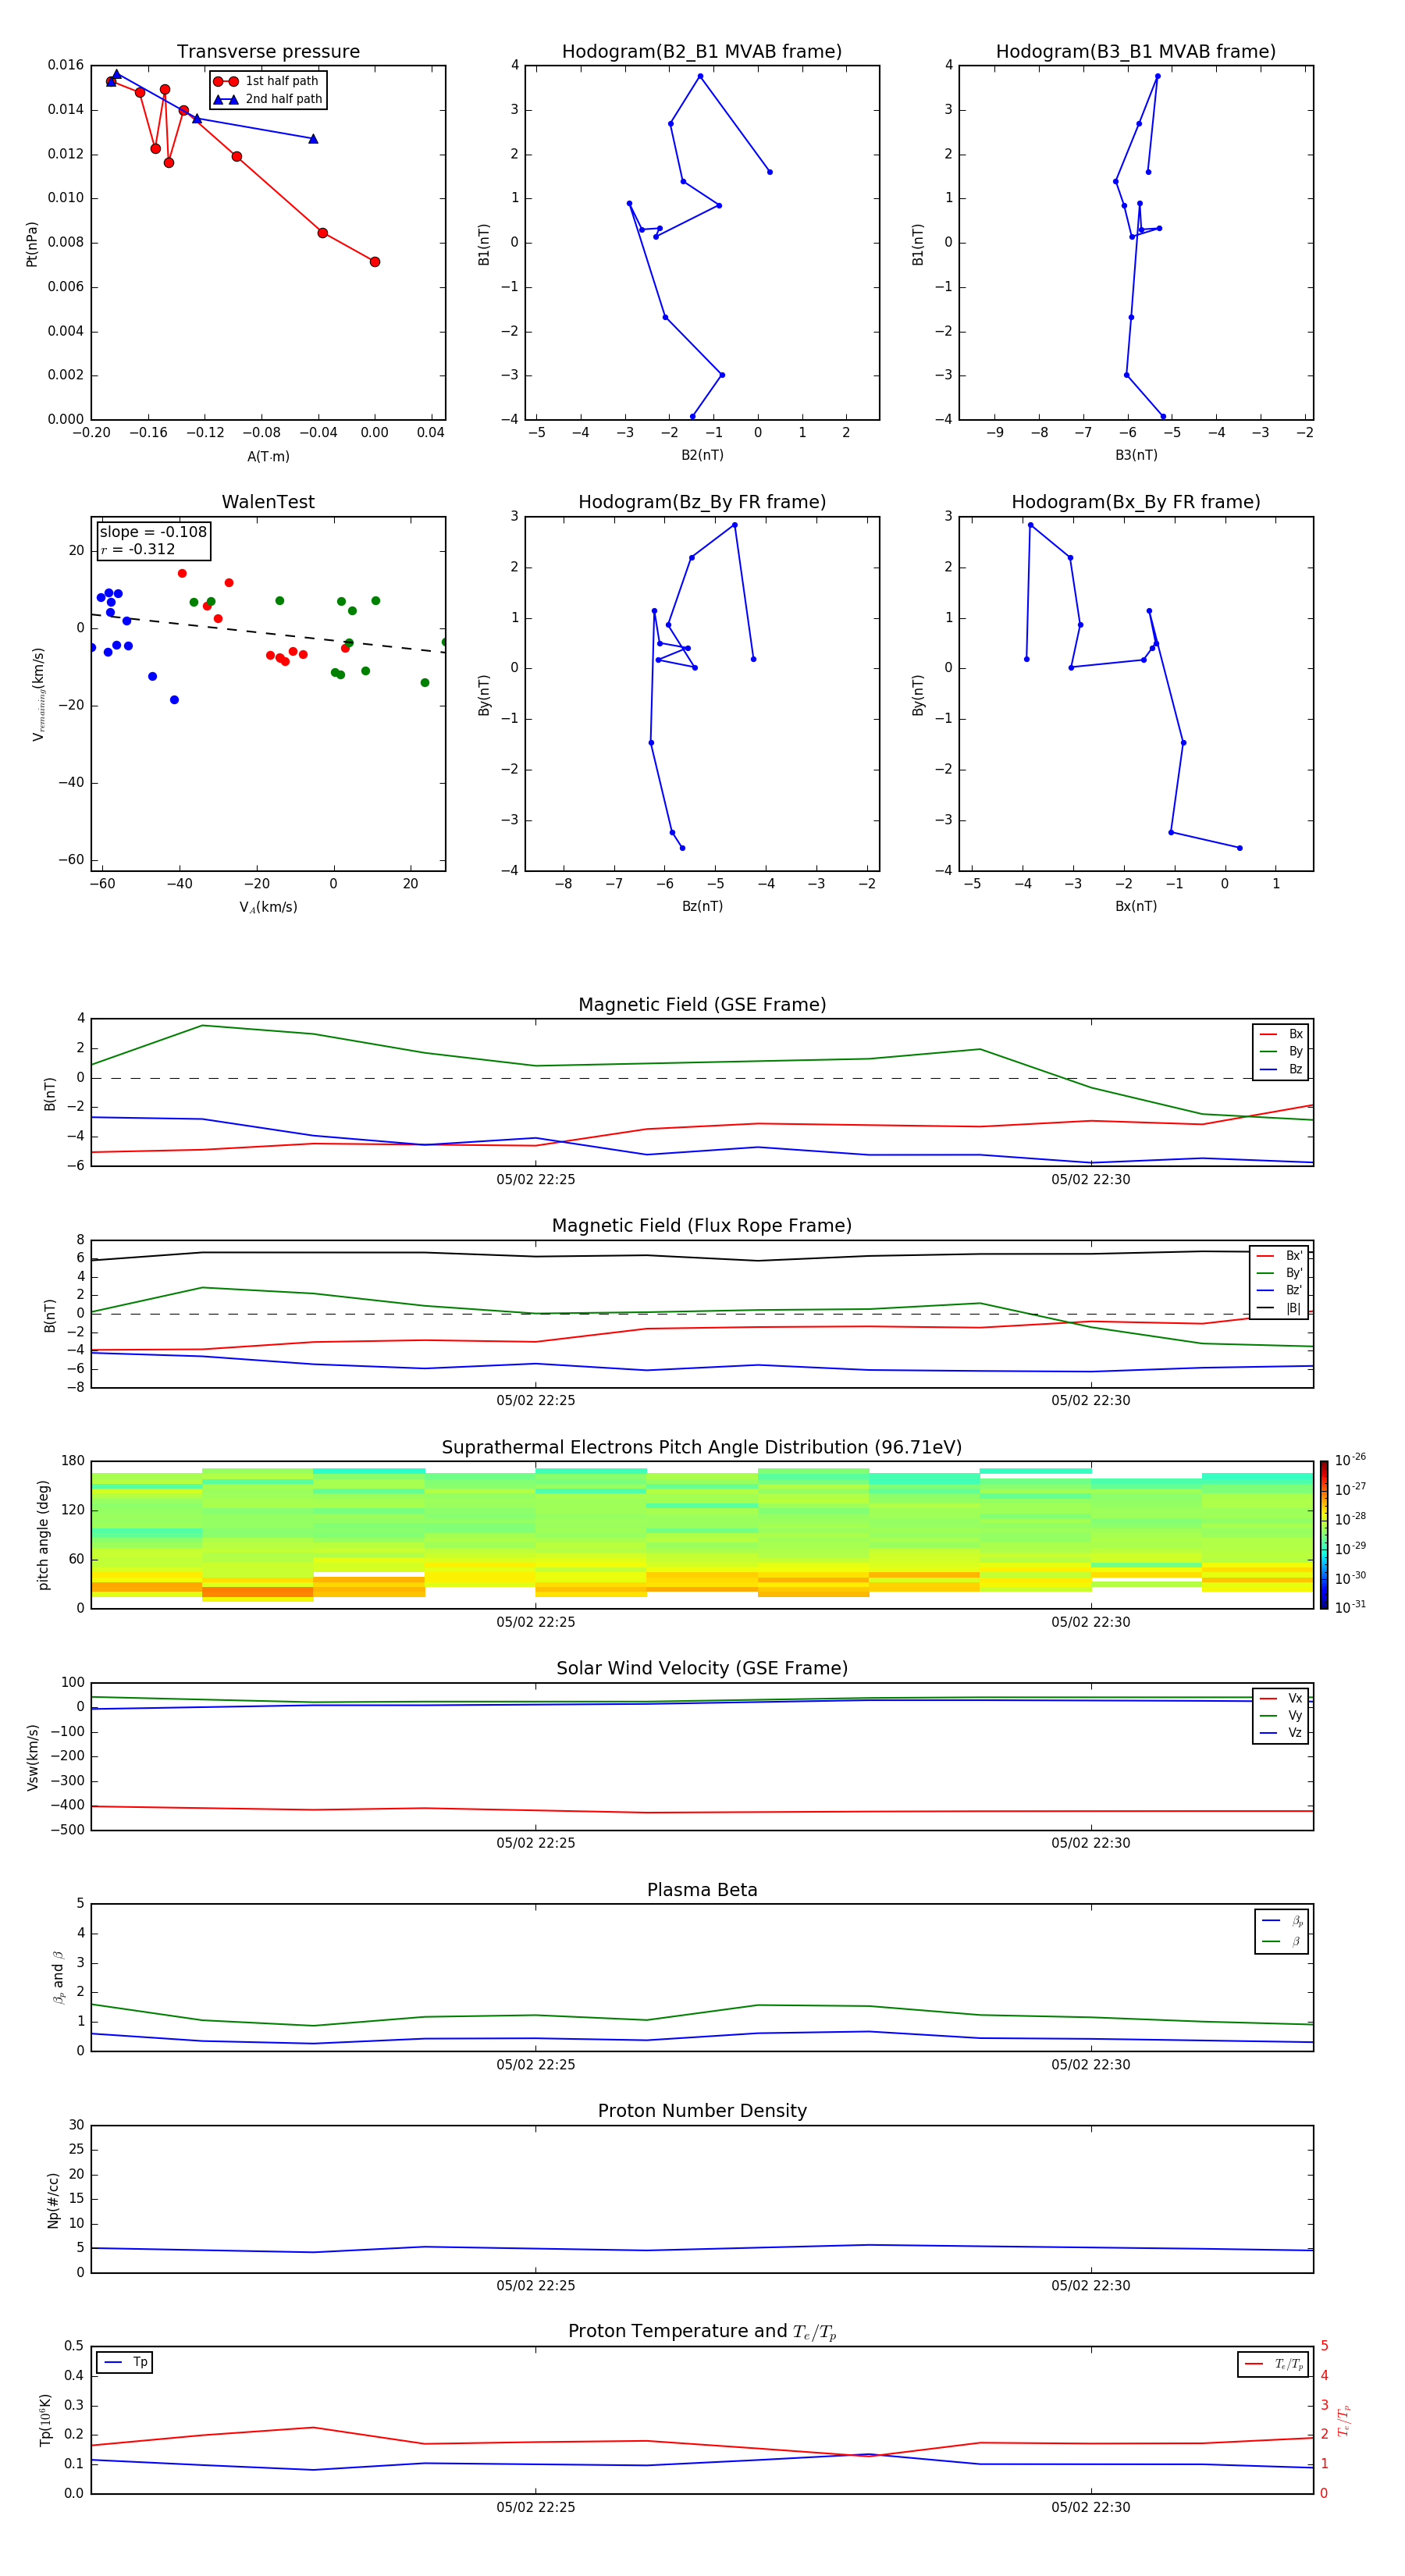
Task: Click 'Vy' in solar wind velocity legend
Action: 1295,1716
